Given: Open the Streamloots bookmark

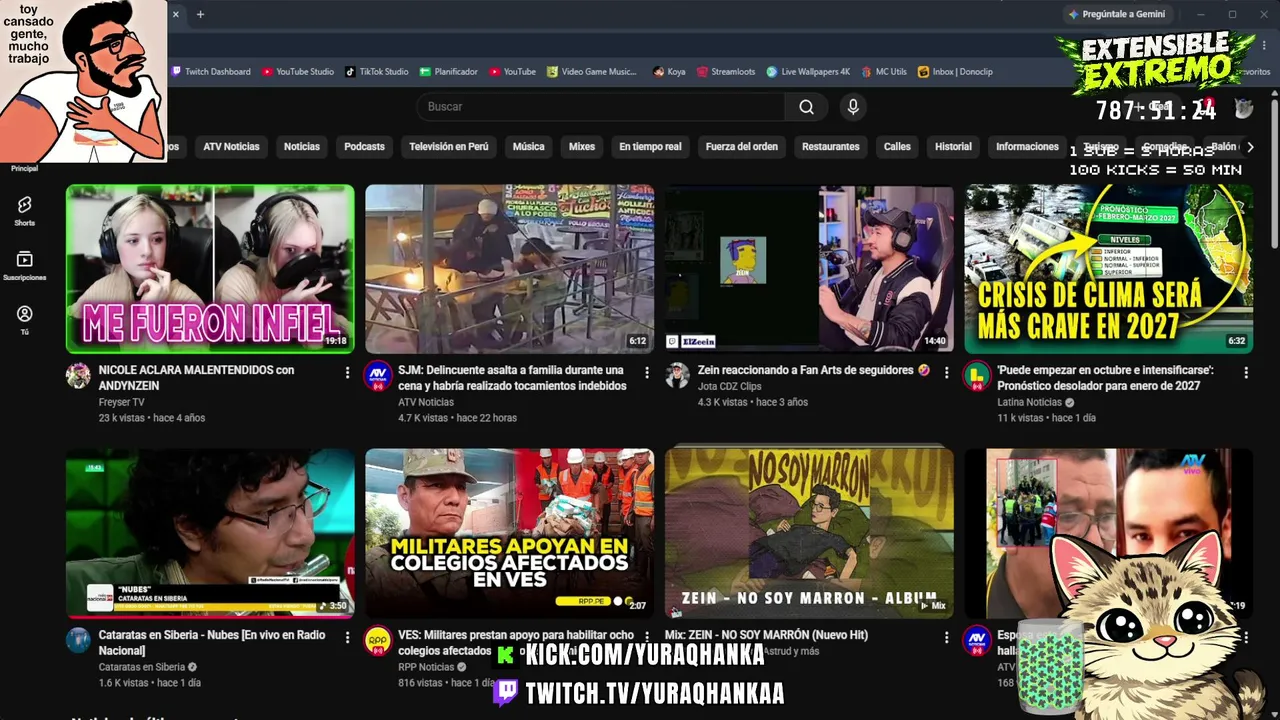Looking at the screenshot, I should coord(726,72).
